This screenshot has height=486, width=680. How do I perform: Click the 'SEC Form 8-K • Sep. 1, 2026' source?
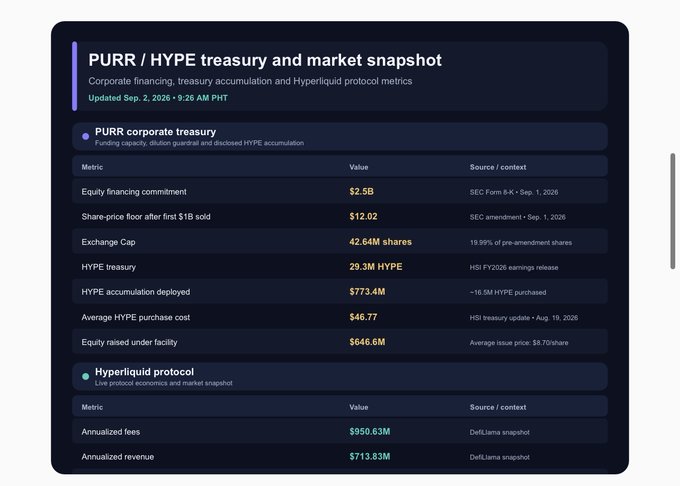pos(514,192)
